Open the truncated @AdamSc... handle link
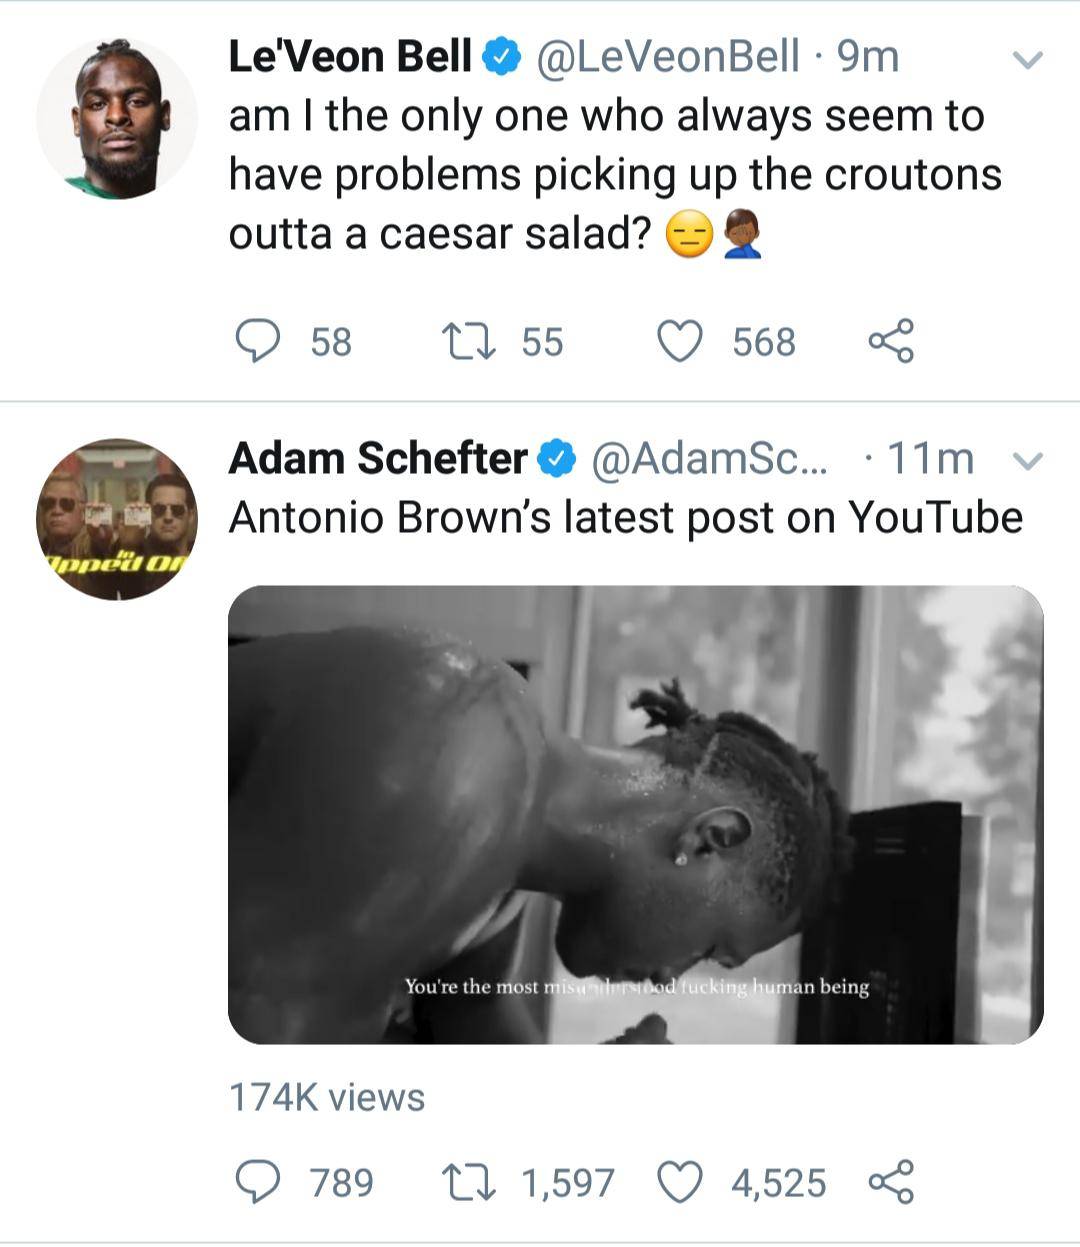 [x=710, y=459]
